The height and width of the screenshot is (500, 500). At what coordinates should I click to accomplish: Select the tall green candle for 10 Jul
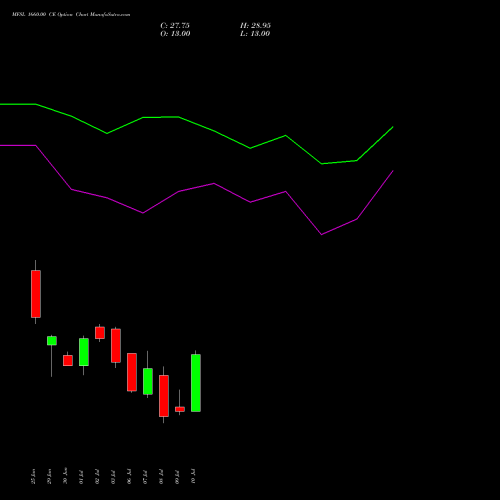(x=196, y=383)
